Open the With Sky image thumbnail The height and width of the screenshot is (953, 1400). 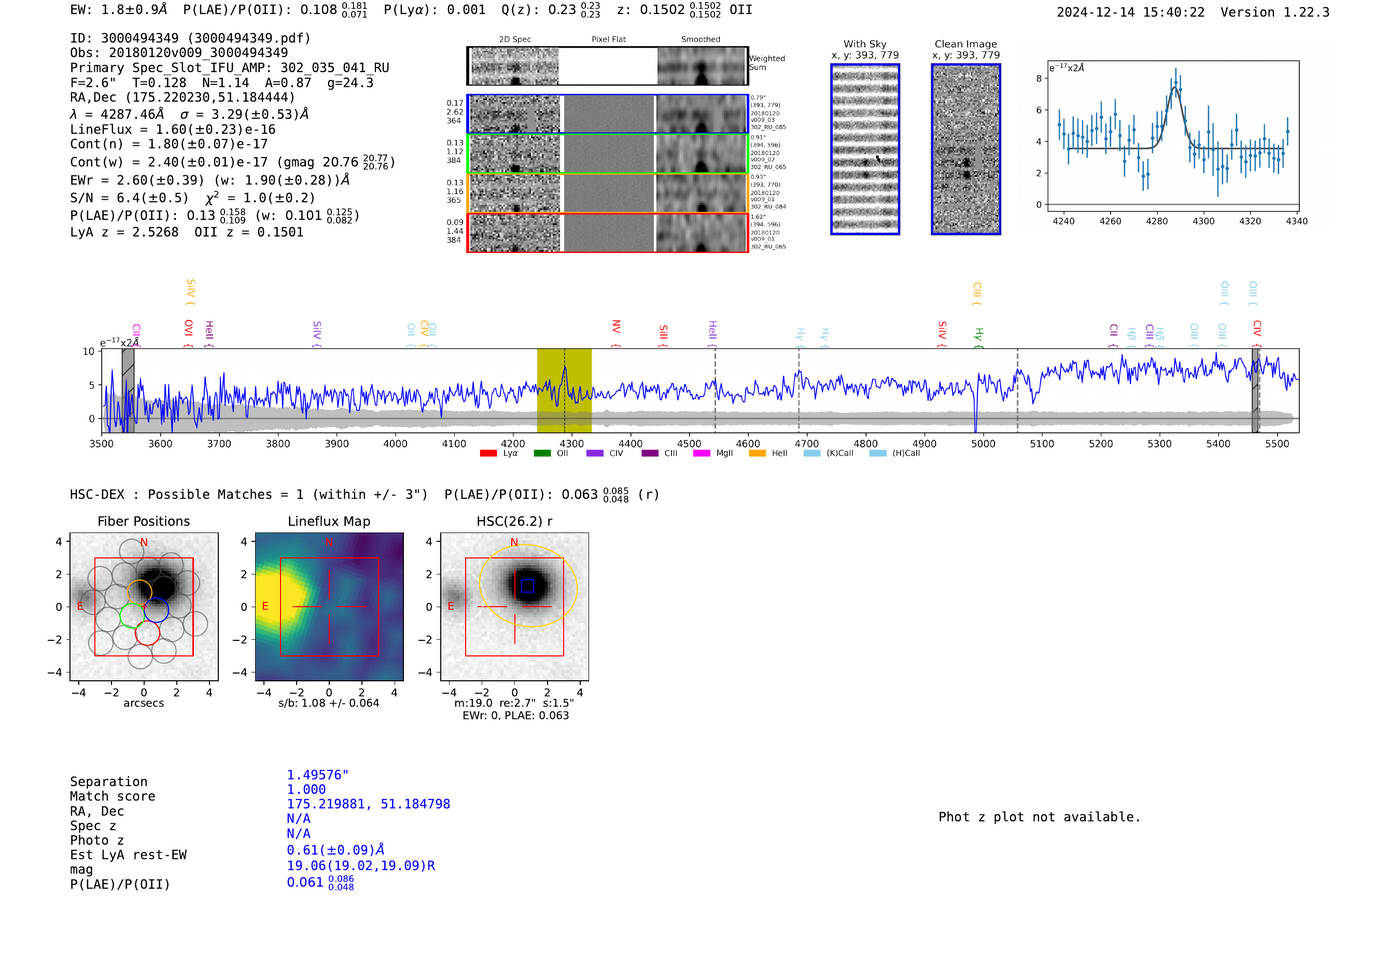pos(865,149)
